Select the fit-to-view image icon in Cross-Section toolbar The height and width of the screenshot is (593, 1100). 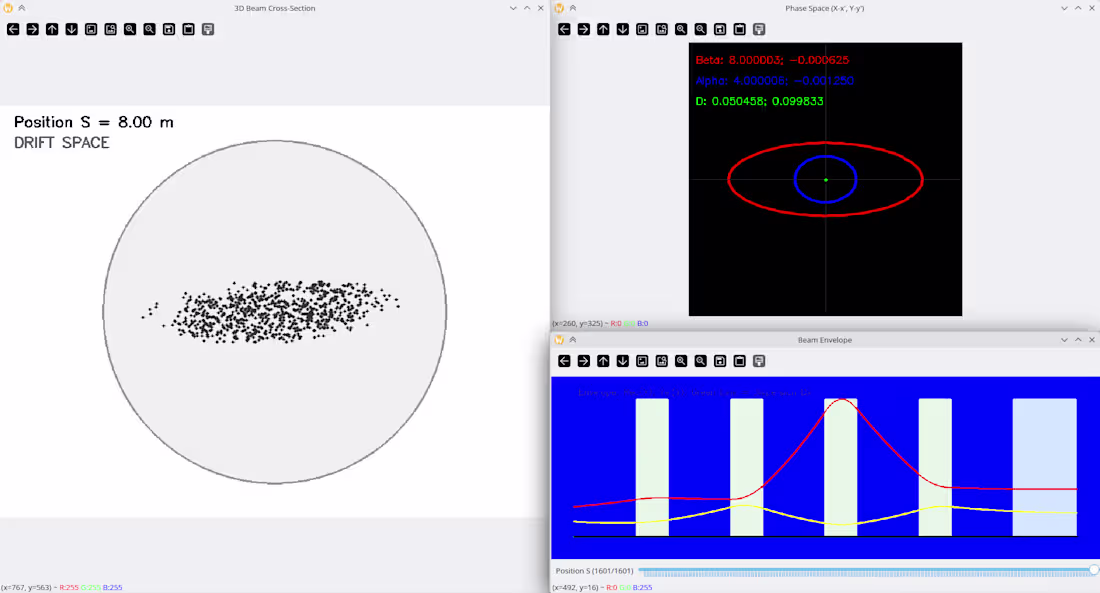coord(91,29)
